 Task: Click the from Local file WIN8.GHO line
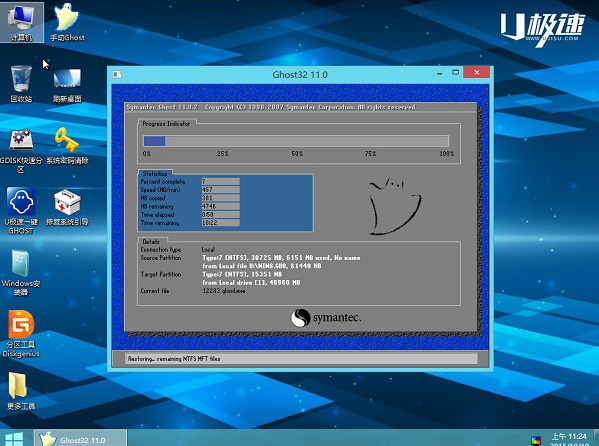pos(262,266)
